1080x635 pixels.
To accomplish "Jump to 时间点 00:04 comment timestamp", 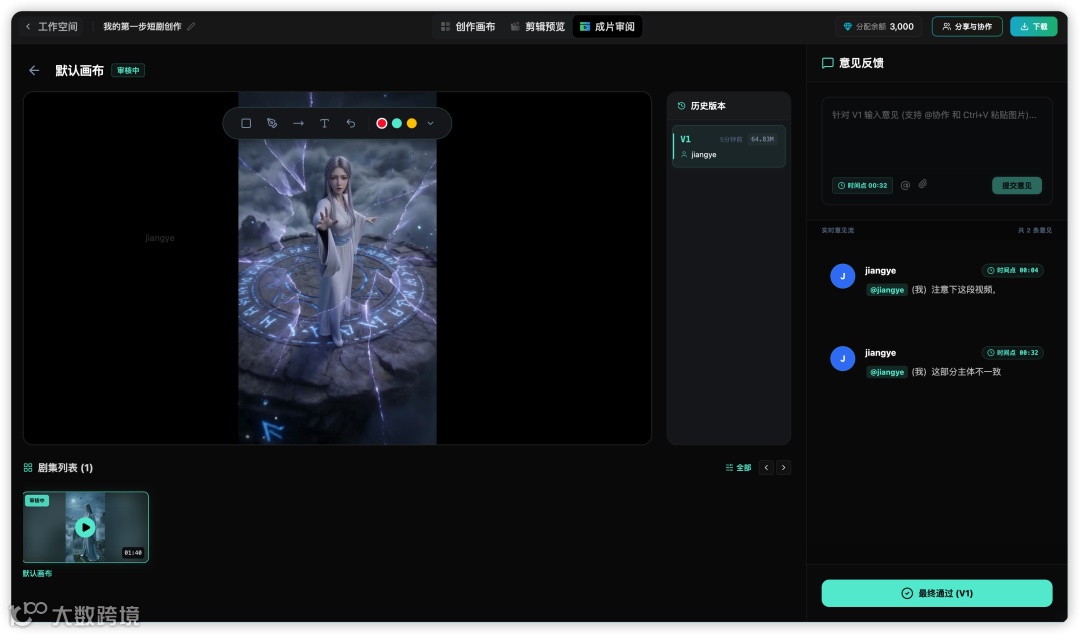I will [1012, 270].
